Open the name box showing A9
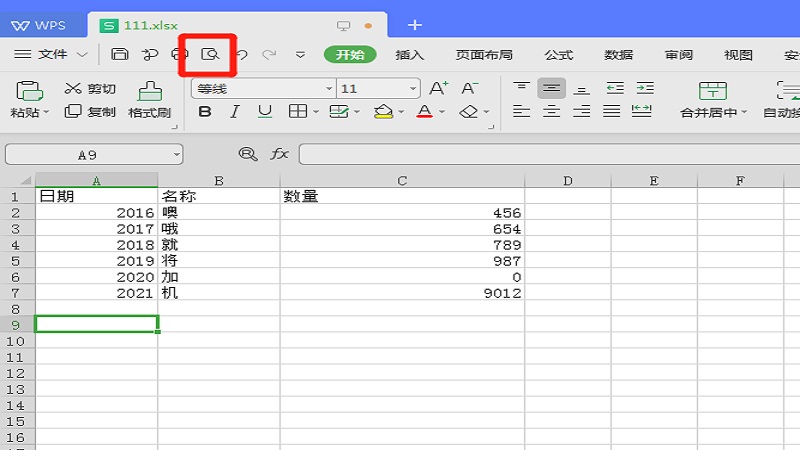This screenshot has width=800, height=450. (x=94, y=155)
